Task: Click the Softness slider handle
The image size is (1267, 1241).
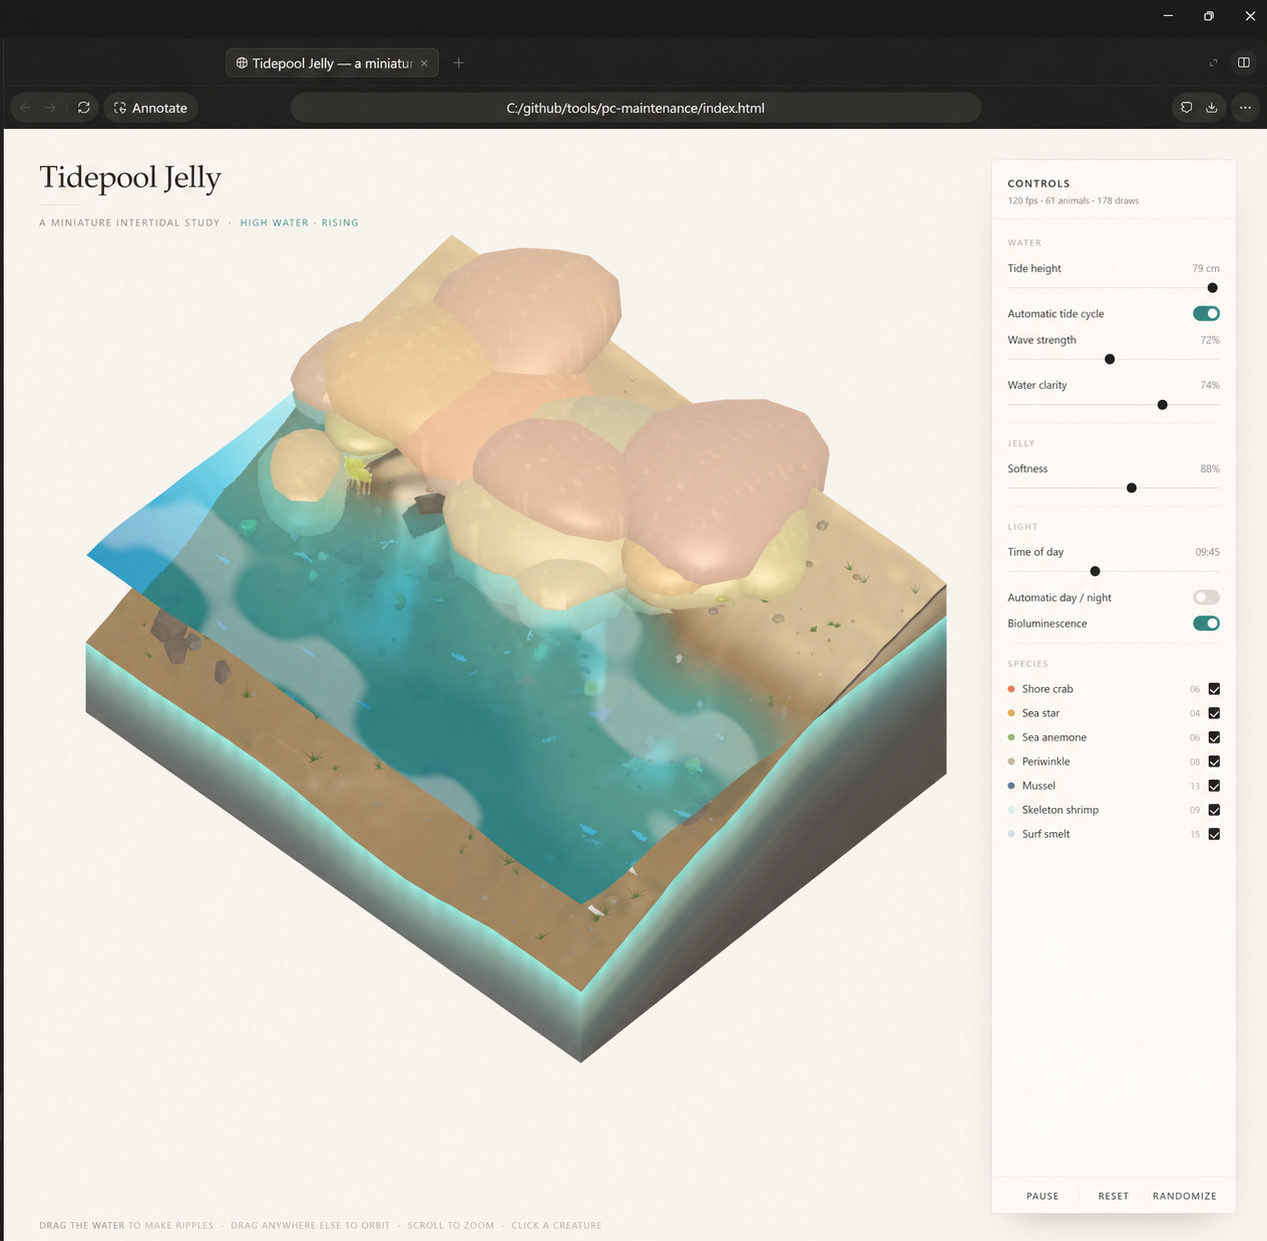Action: coord(1131,488)
